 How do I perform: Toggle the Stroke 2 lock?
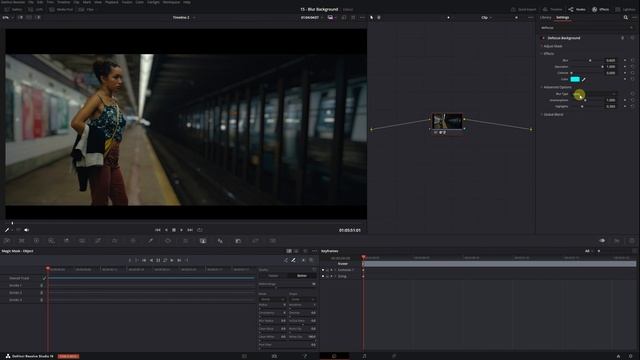pyautogui.click(x=42, y=293)
